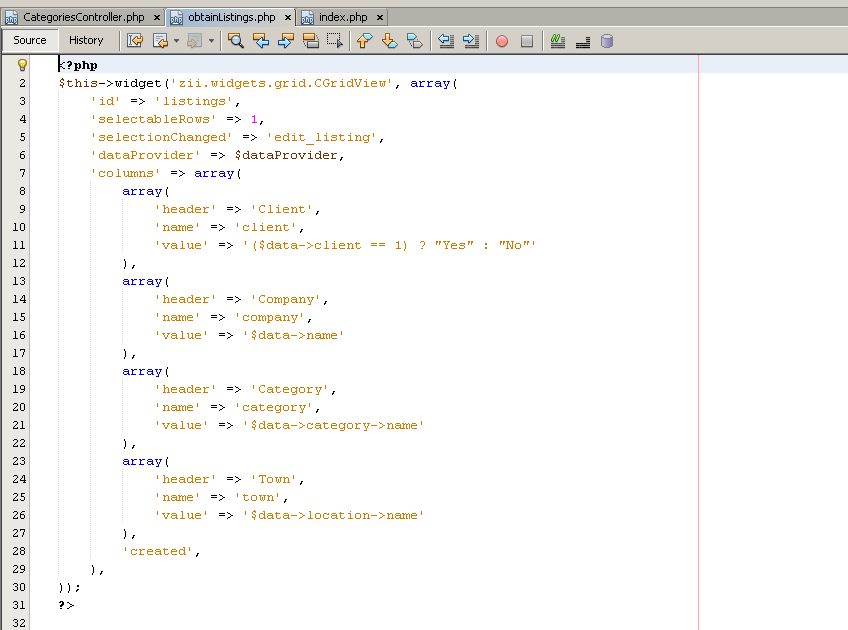Click the Previous Bookmark up-arrow icon
The height and width of the screenshot is (630, 848).
(365, 41)
